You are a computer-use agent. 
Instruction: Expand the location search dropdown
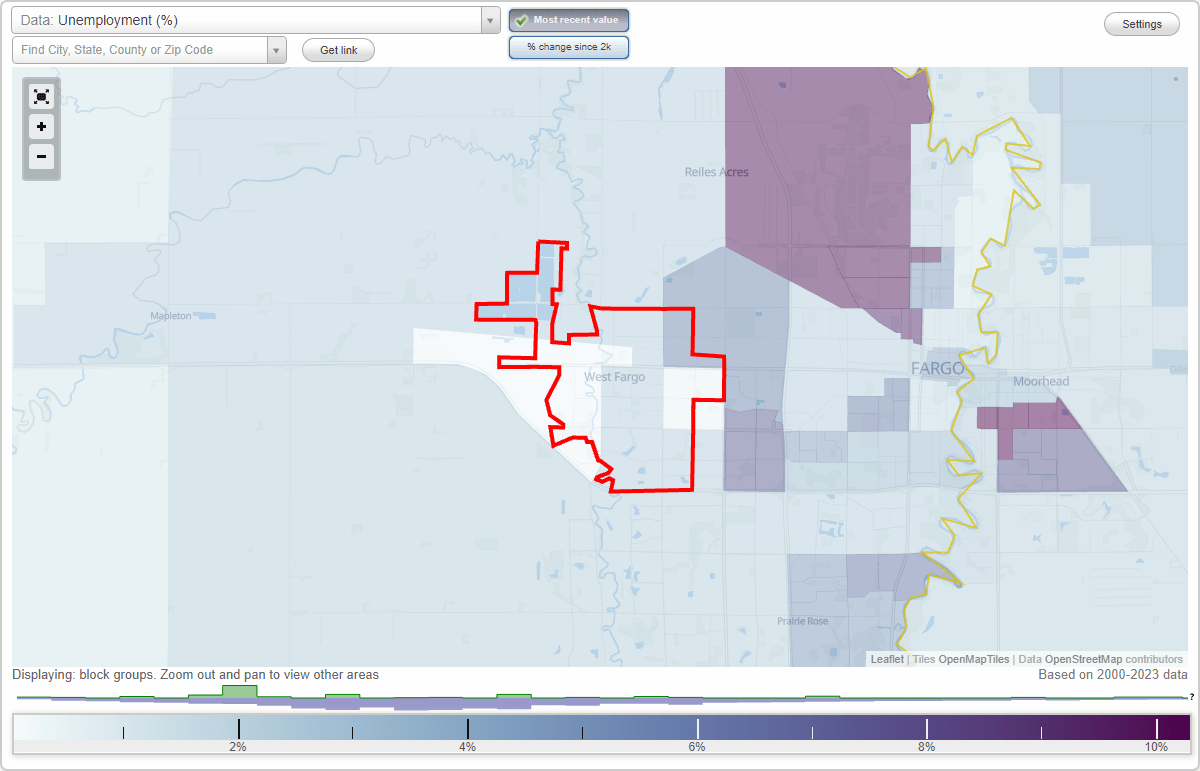coord(277,49)
